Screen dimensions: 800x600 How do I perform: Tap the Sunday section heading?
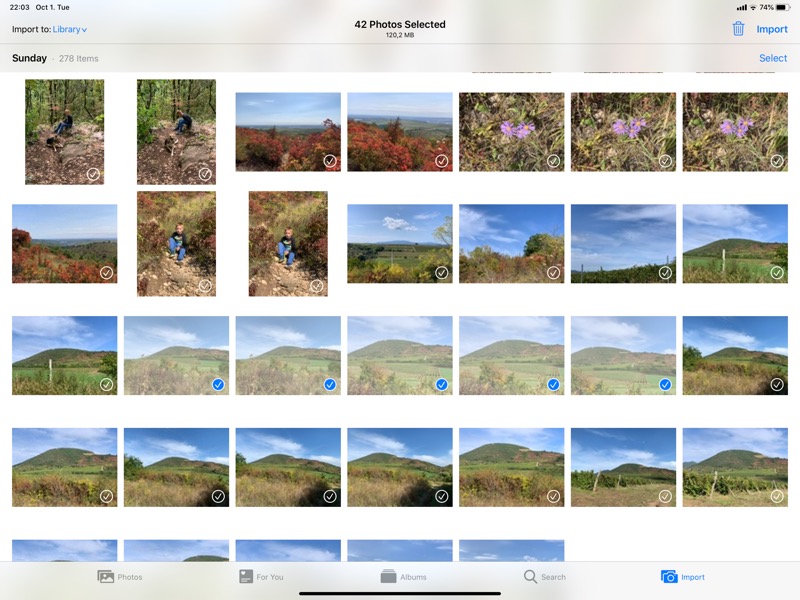[30, 58]
